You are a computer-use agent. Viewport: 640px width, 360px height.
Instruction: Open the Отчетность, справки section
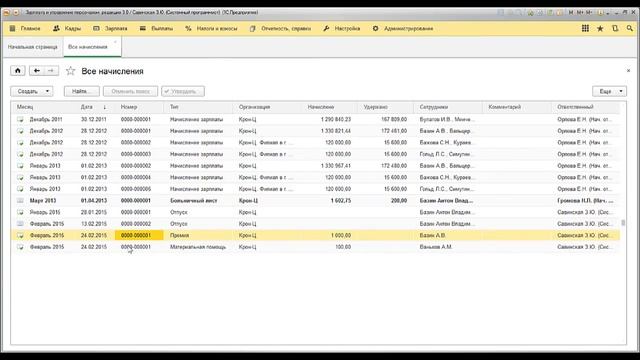[x=280, y=29]
